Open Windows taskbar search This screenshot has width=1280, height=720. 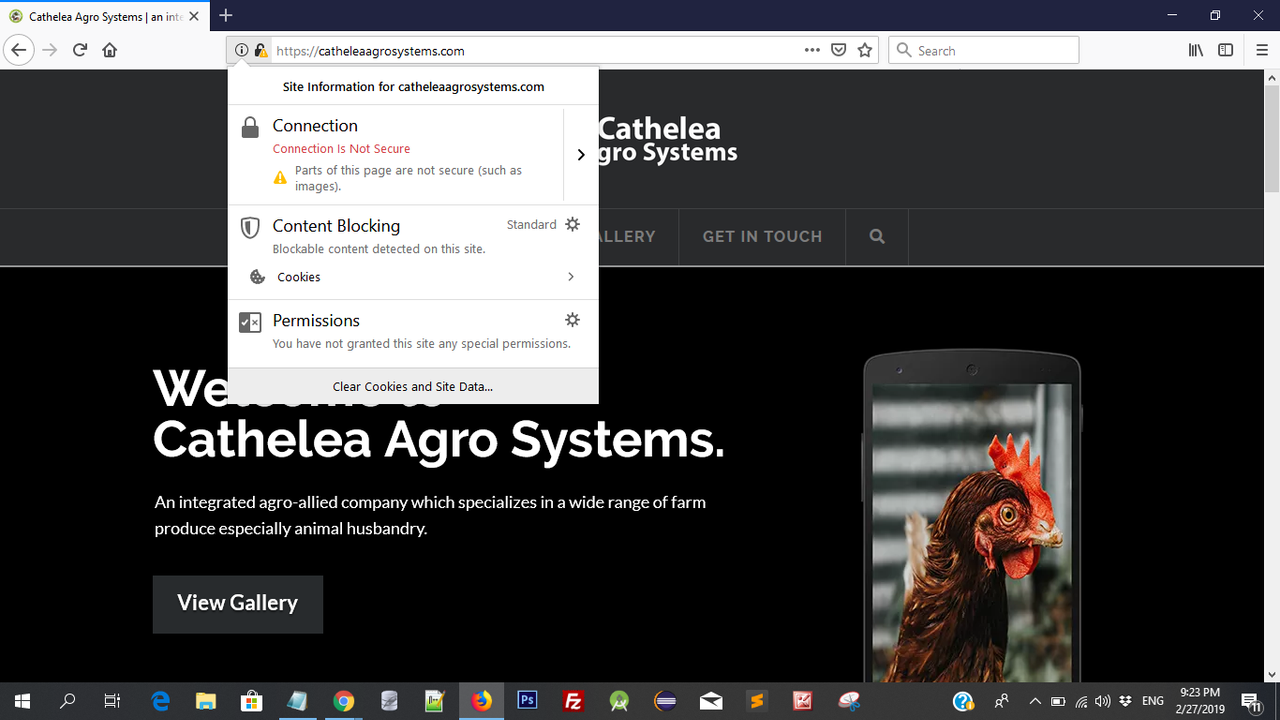click(68, 701)
